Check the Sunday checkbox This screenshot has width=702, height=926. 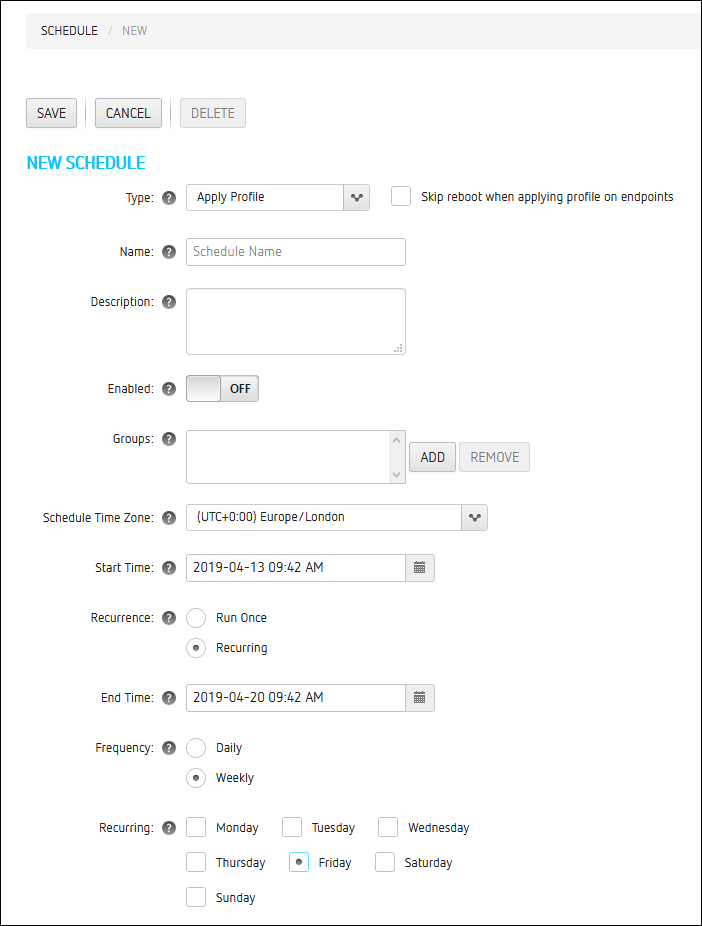[196, 897]
